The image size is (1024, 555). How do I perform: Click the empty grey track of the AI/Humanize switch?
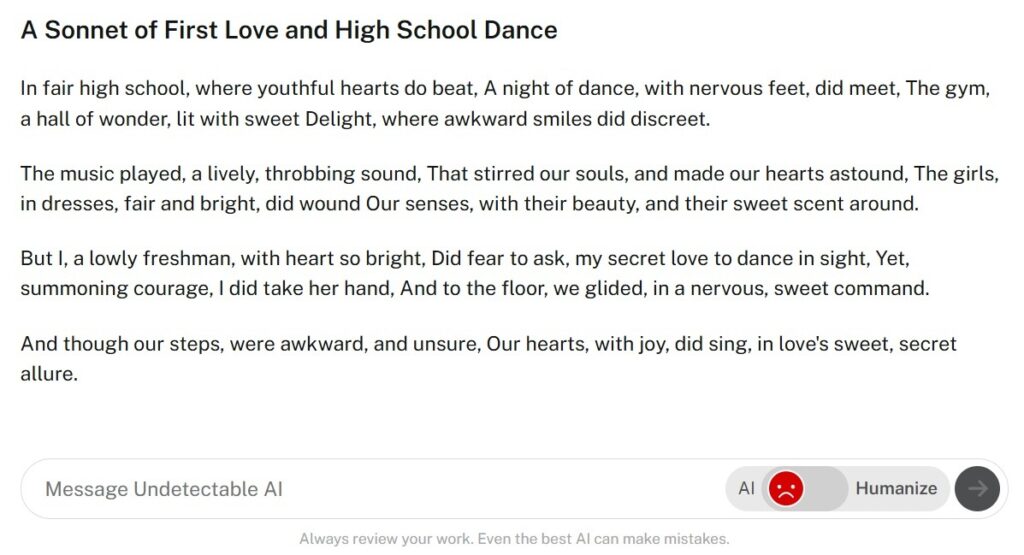[x=827, y=488]
